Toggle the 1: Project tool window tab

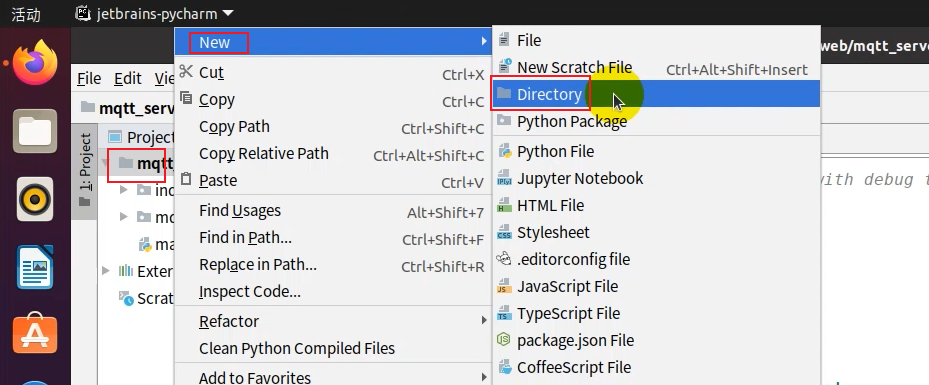click(x=85, y=170)
